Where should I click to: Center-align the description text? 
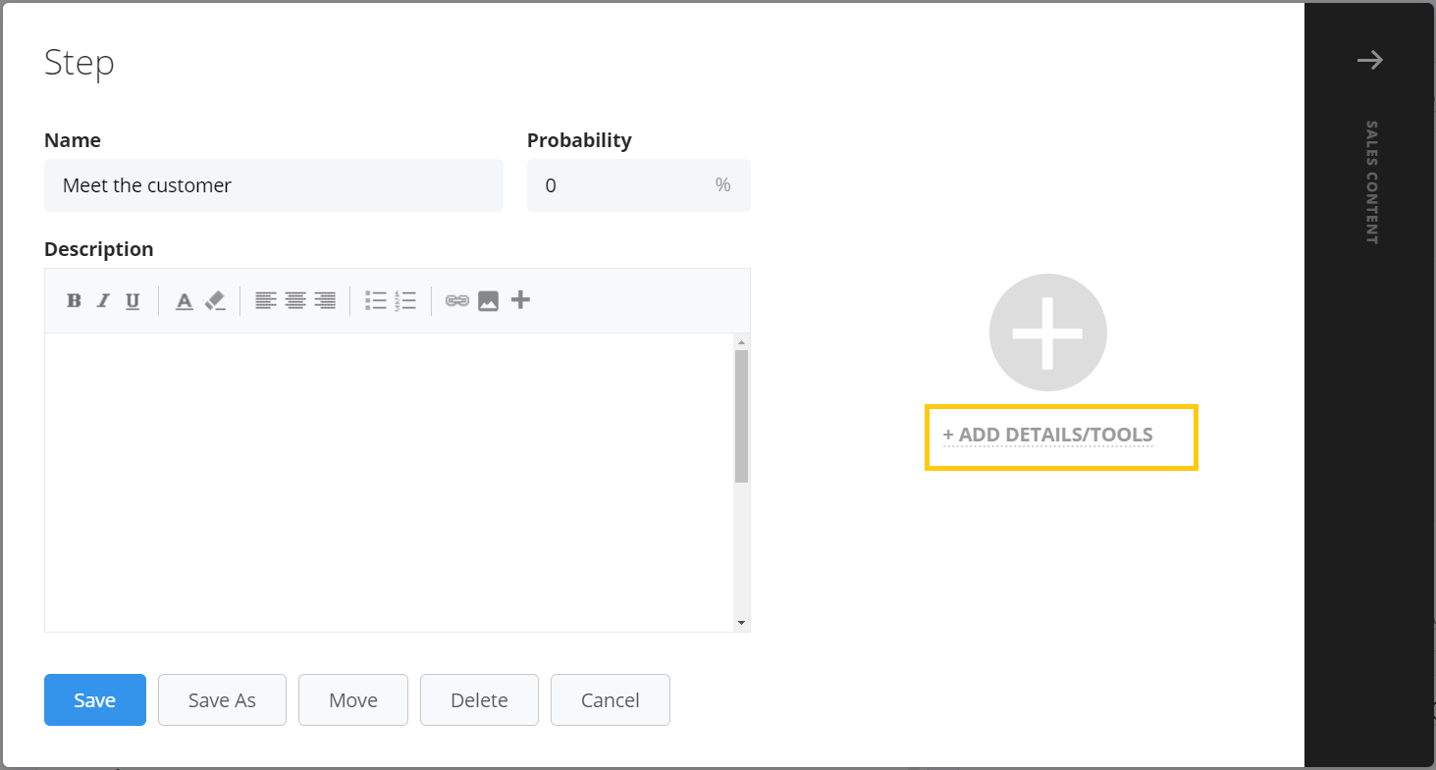click(x=294, y=299)
